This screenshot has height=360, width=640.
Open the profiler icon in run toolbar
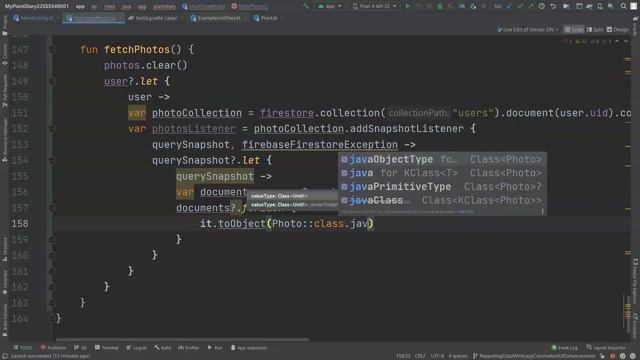(462, 6)
